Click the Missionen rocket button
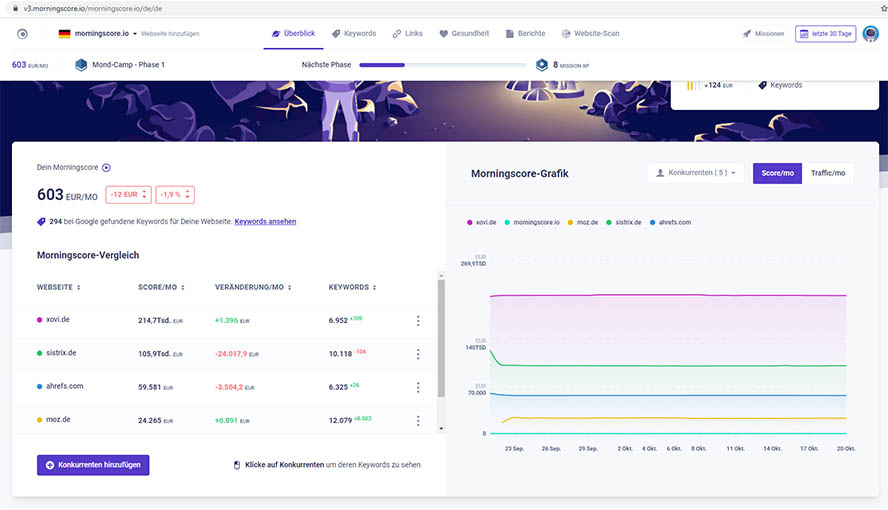 coord(763,34)
